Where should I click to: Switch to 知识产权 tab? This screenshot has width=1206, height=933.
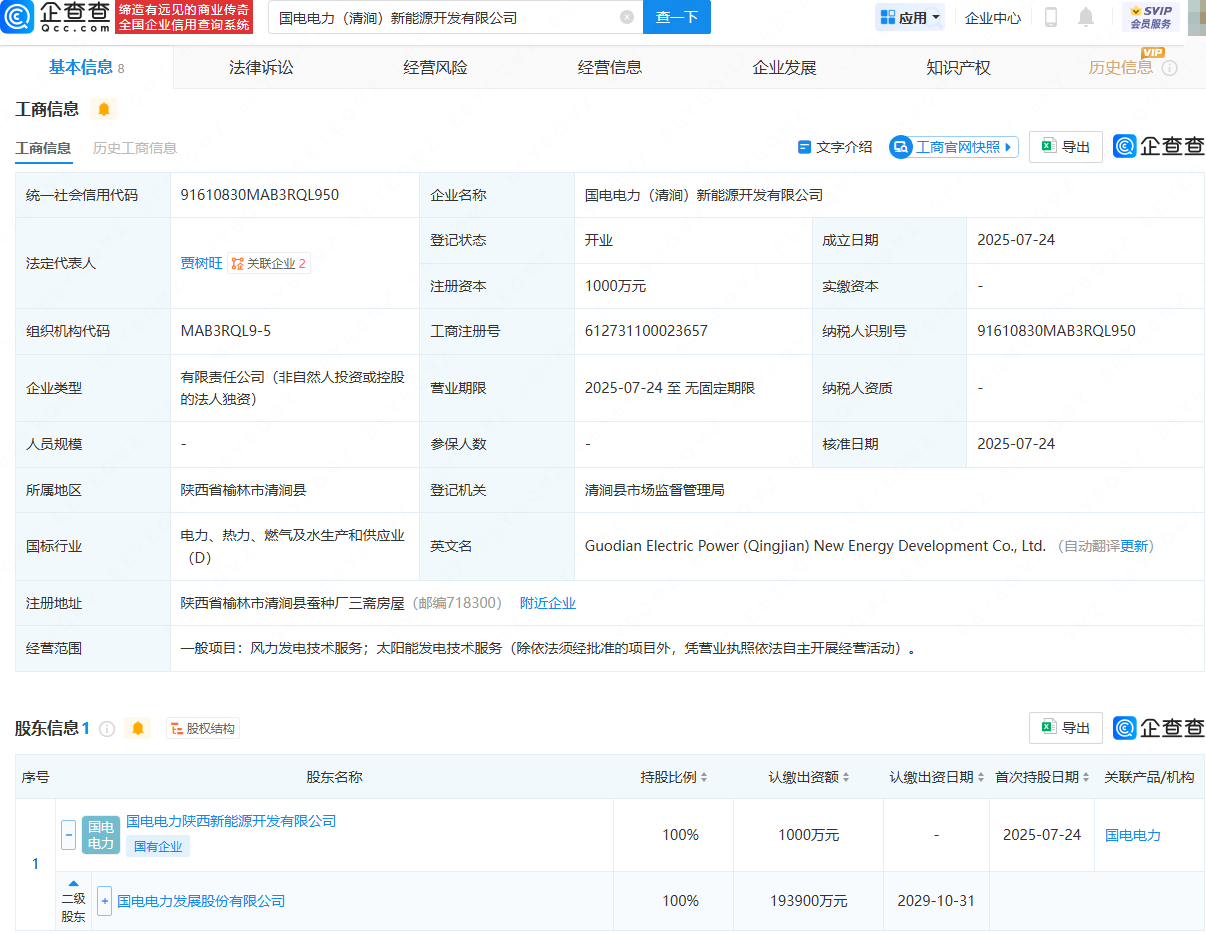click(958, 68)
